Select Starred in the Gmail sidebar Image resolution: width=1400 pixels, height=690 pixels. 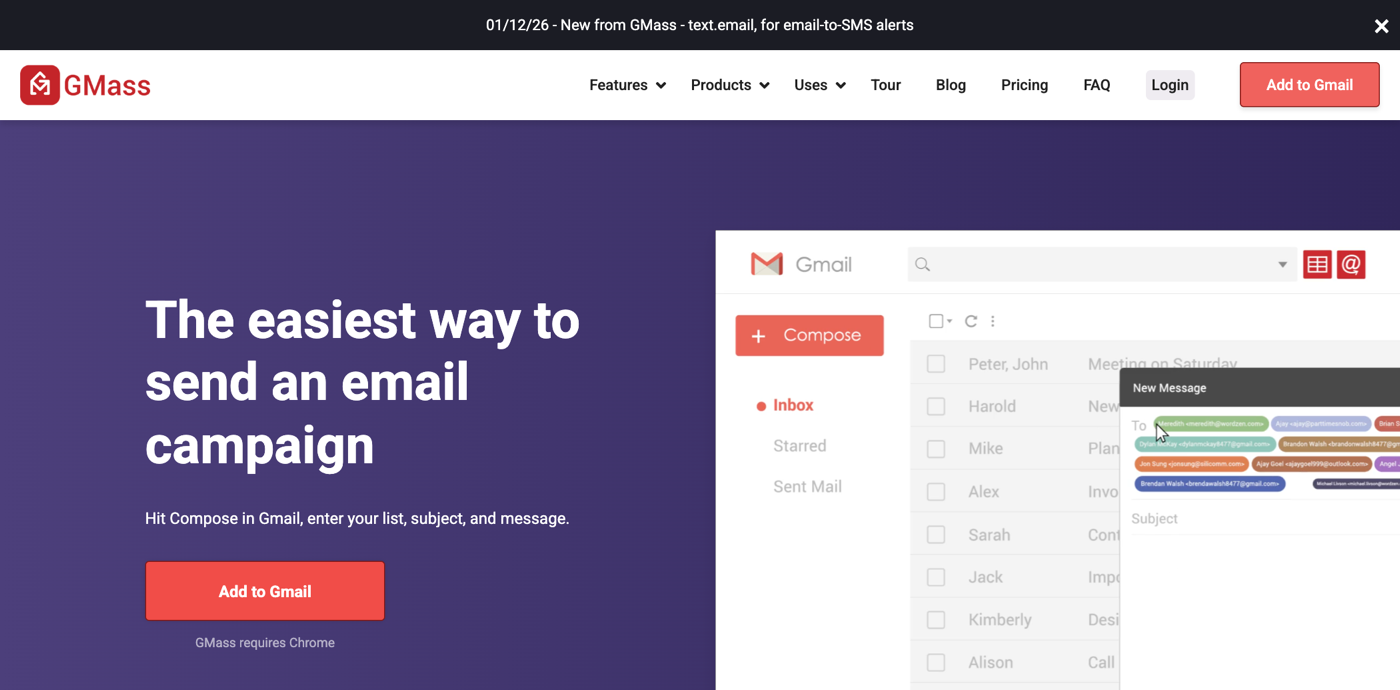[800, 446]
